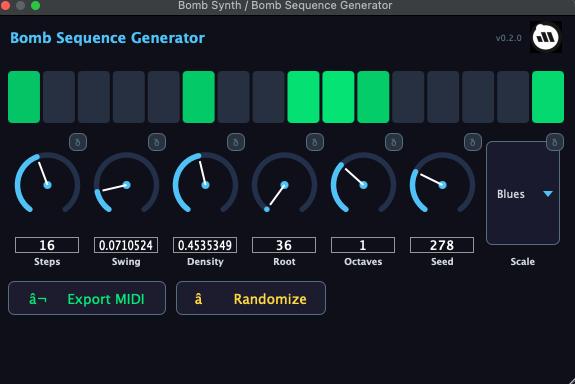
Task: Enable sequence step 2
Action: 59,97
